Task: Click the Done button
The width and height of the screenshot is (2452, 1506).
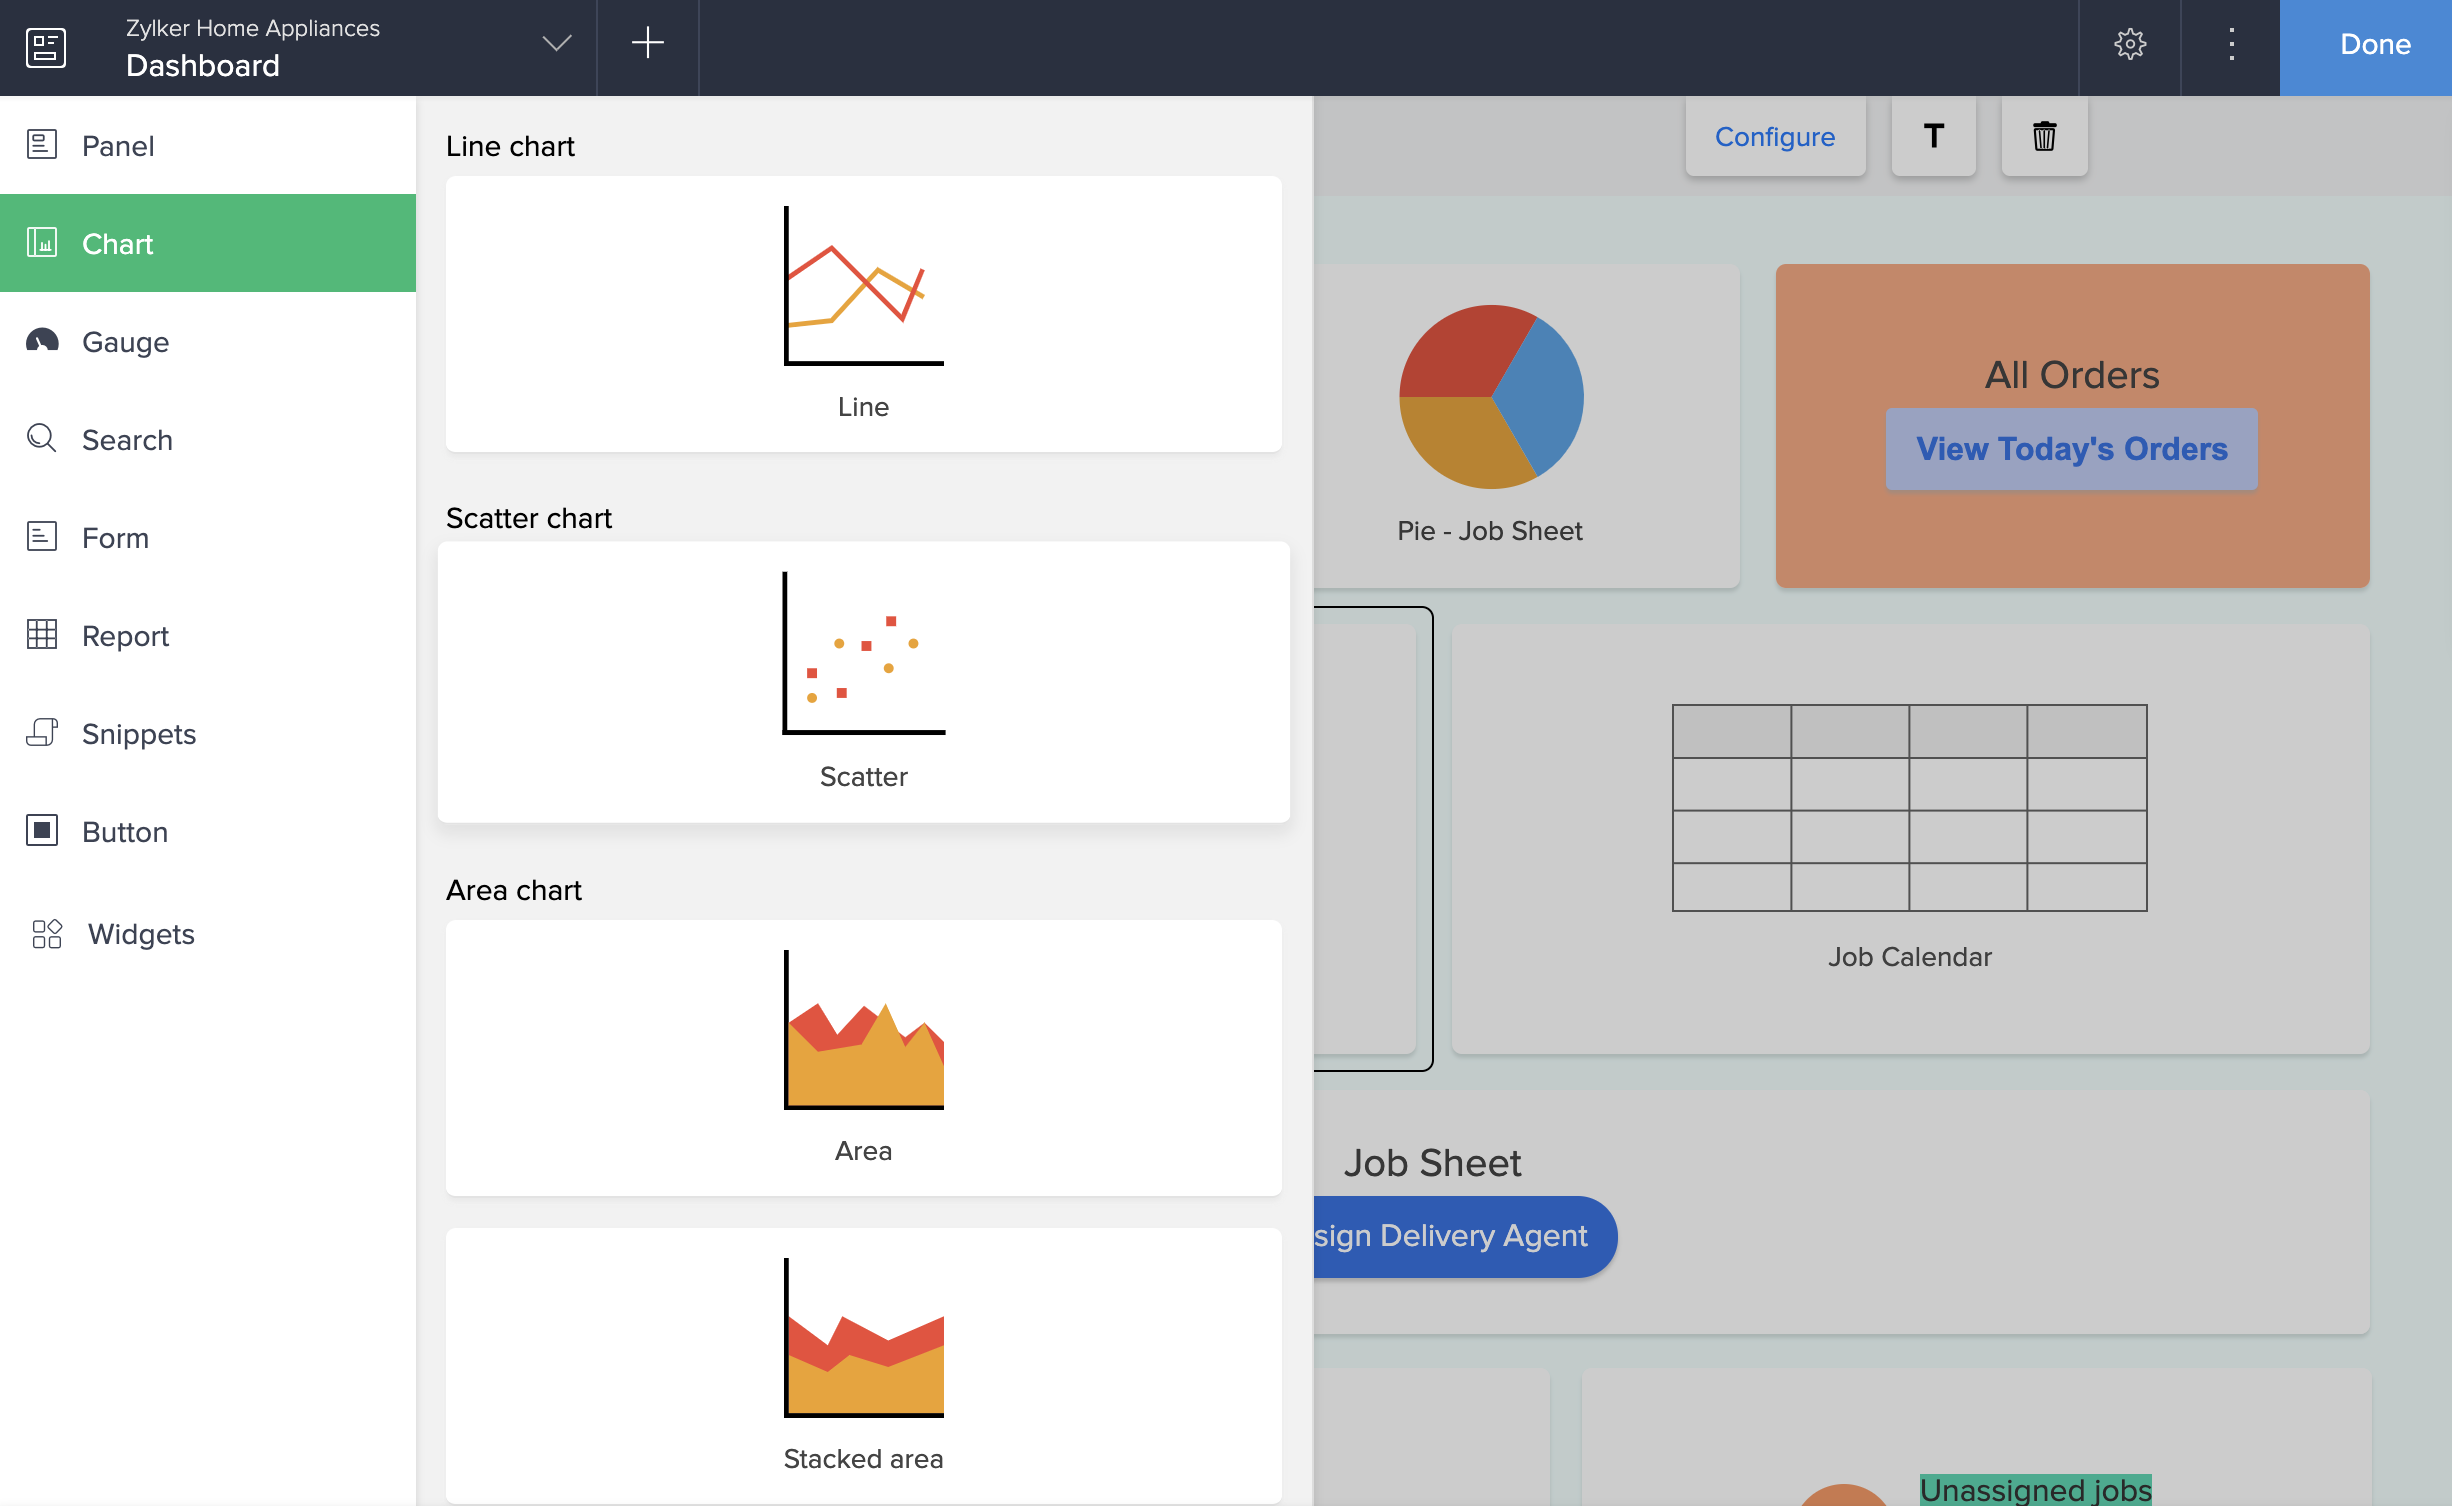Action: [x=2374, y=45]
